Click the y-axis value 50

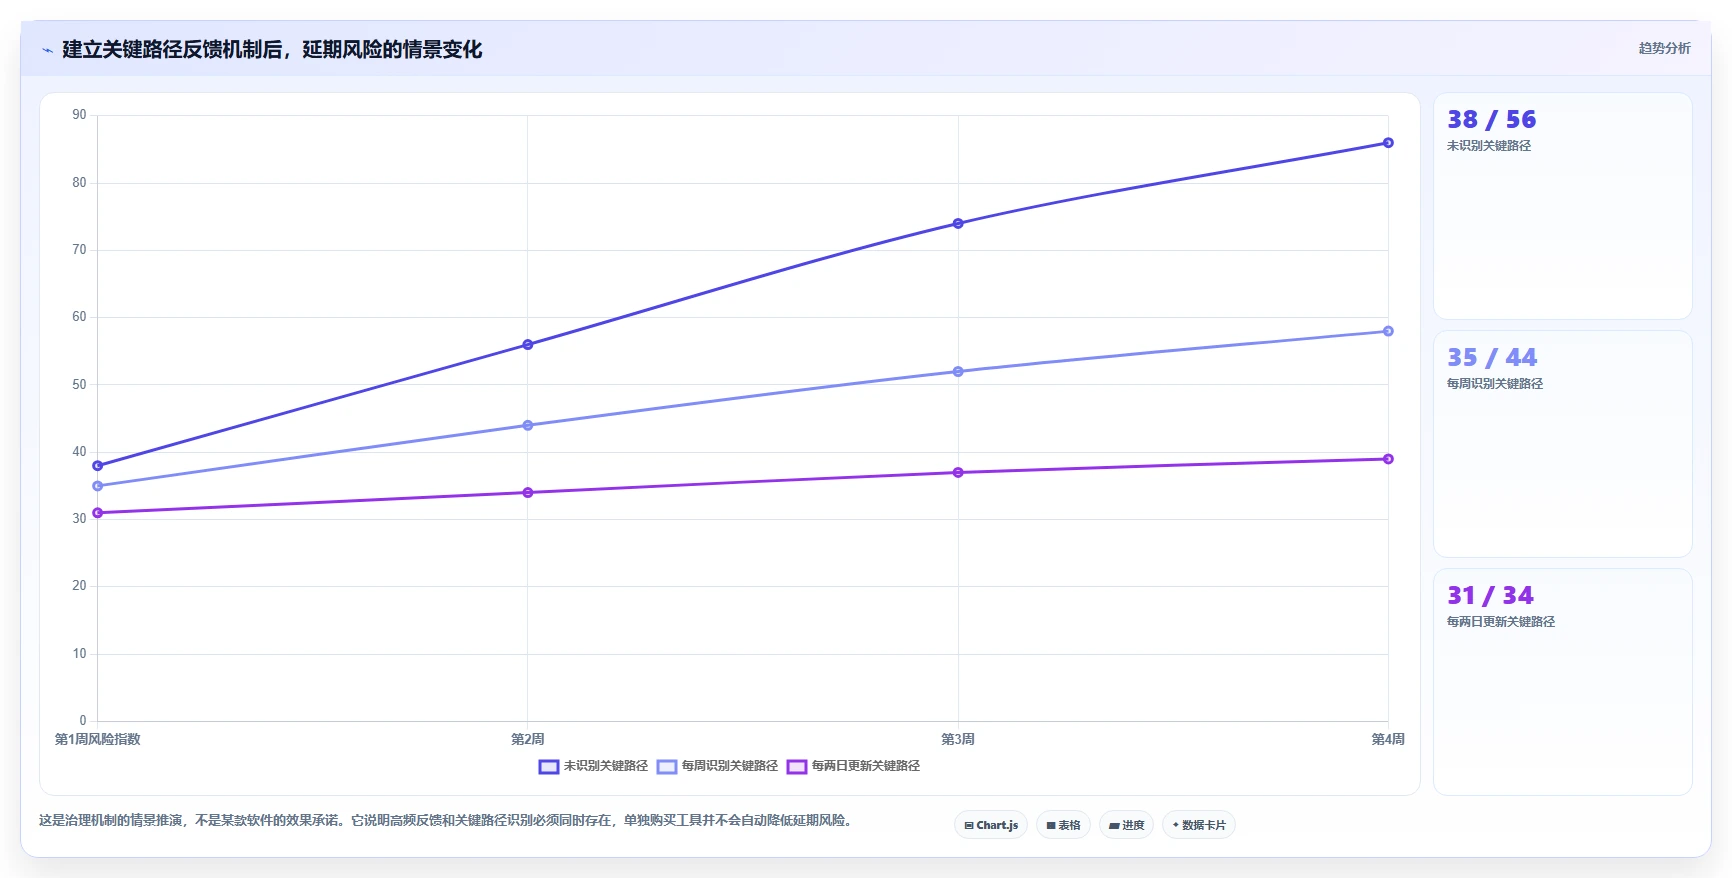79,385
